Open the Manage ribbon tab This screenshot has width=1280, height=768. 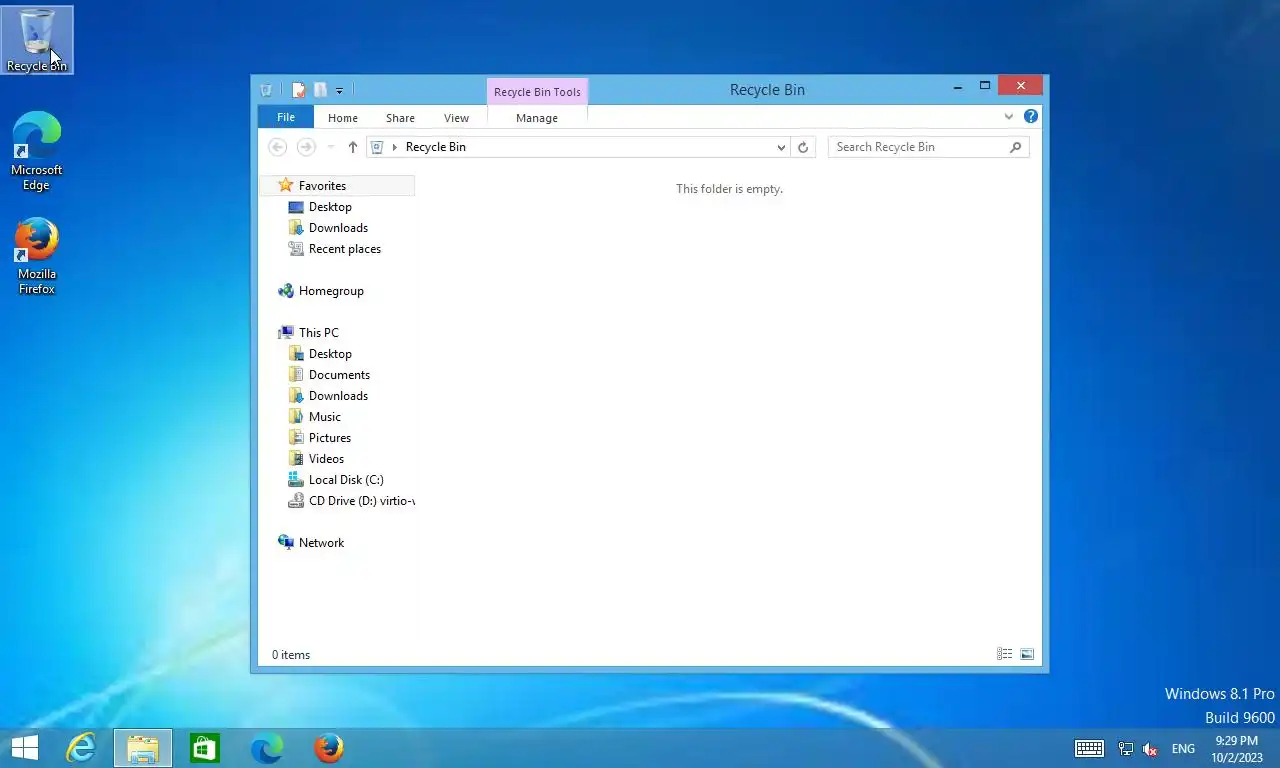[x=537, y=118]
